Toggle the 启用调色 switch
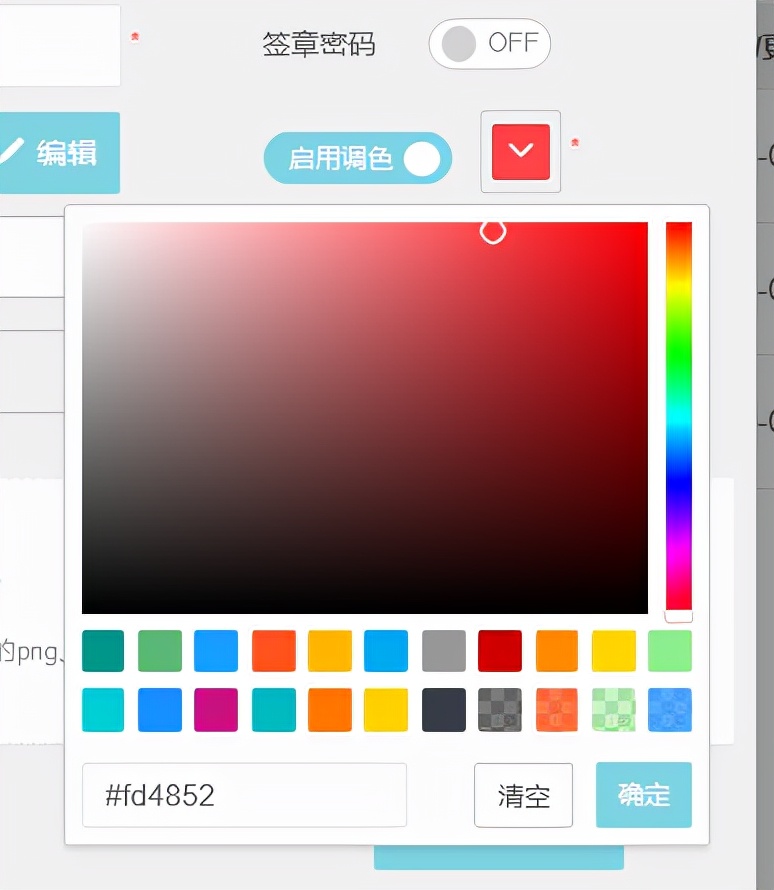 357,158
